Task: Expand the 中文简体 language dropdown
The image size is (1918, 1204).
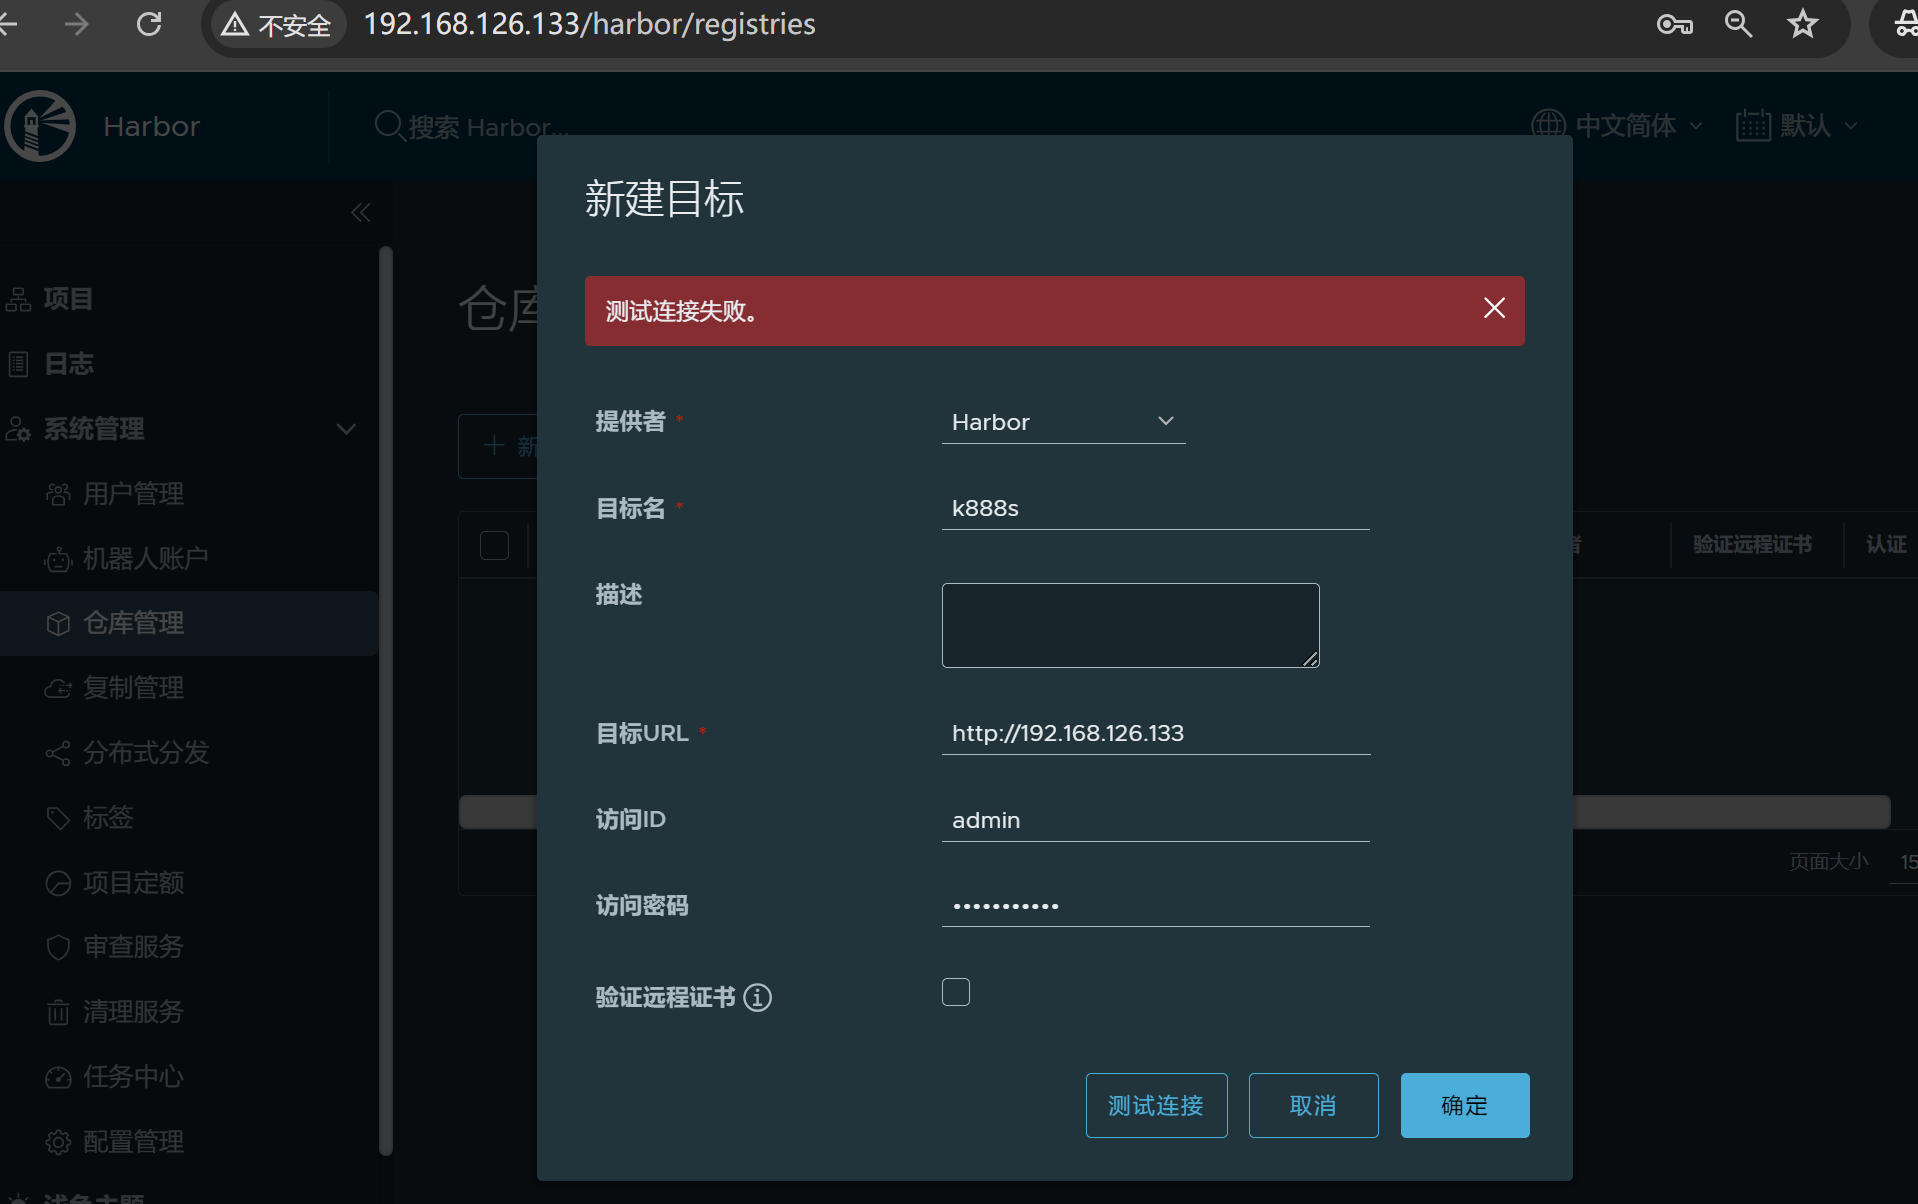Action: [x=1616, y=126]
